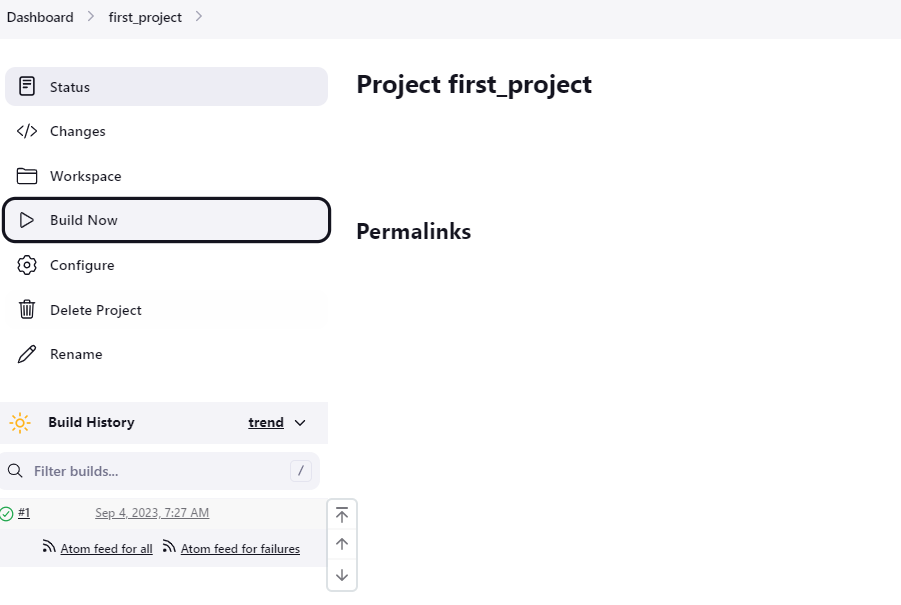Expand the Build History chevron
This screenshot has width=901, height=605.
pyautogui.click(x=300, y=423)
